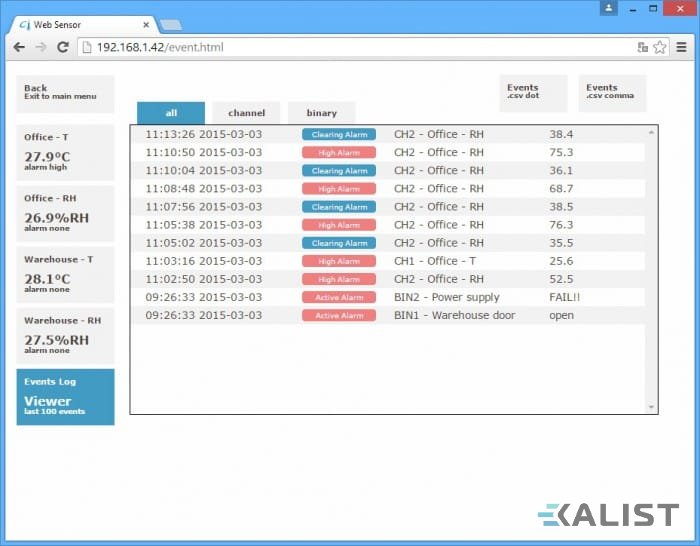
Task: Click the value 76.3
Action: pos(561,225)
